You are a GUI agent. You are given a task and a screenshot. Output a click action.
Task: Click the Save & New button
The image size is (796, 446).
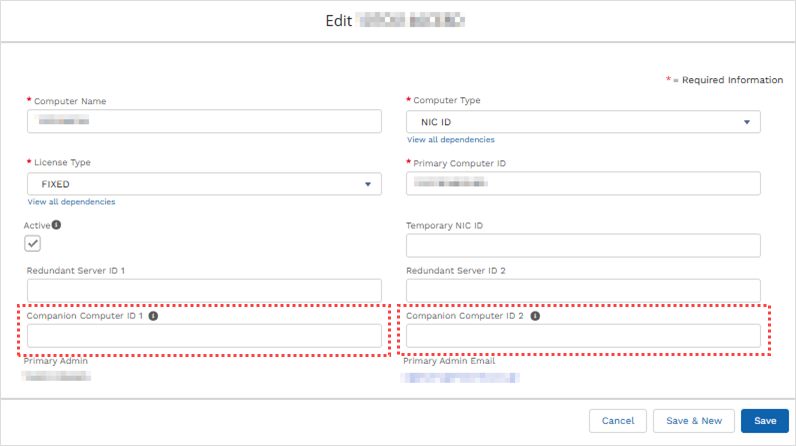click(694, 421)
